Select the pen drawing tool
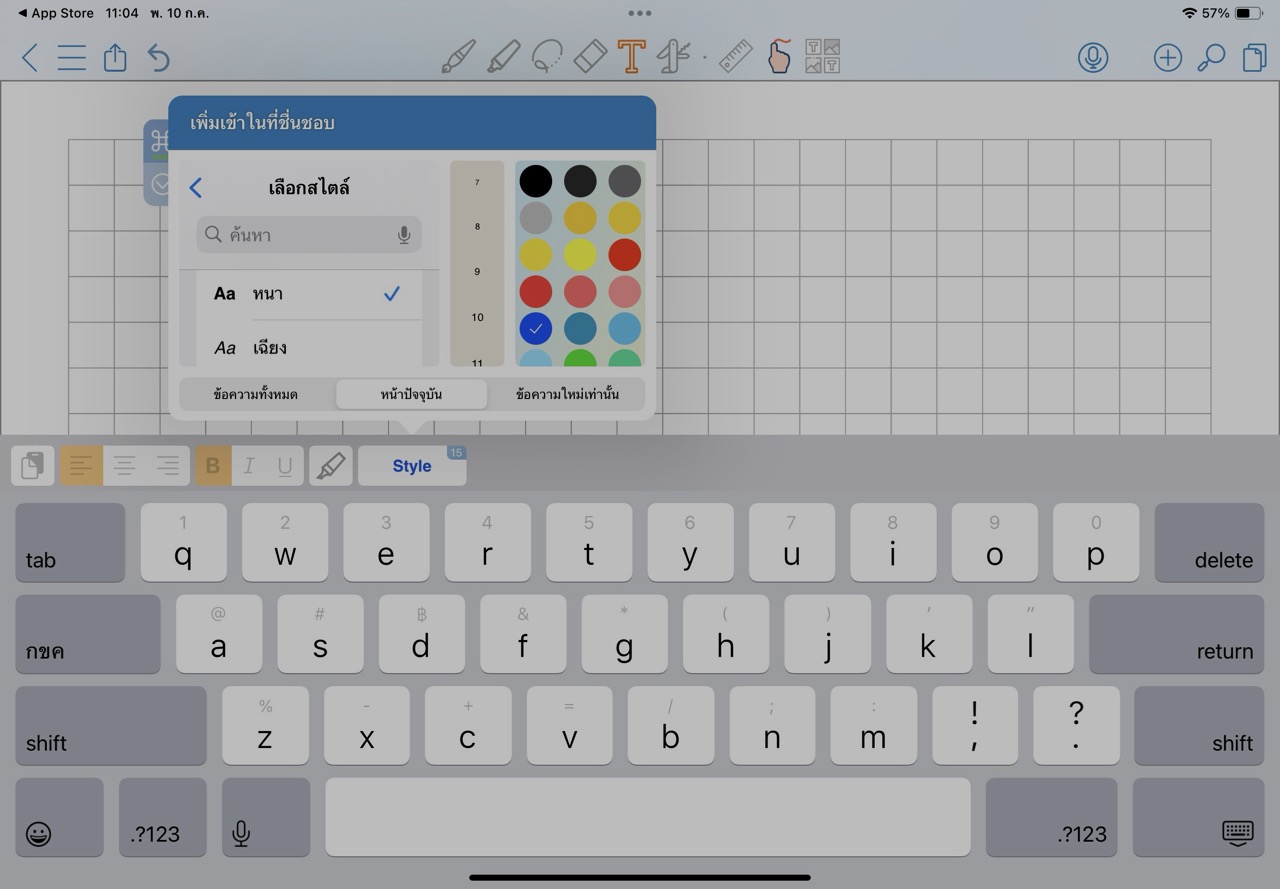Image resolution: width=1280 pixels, height=889 pixels. pyautogui.click(x=458, y=57)
